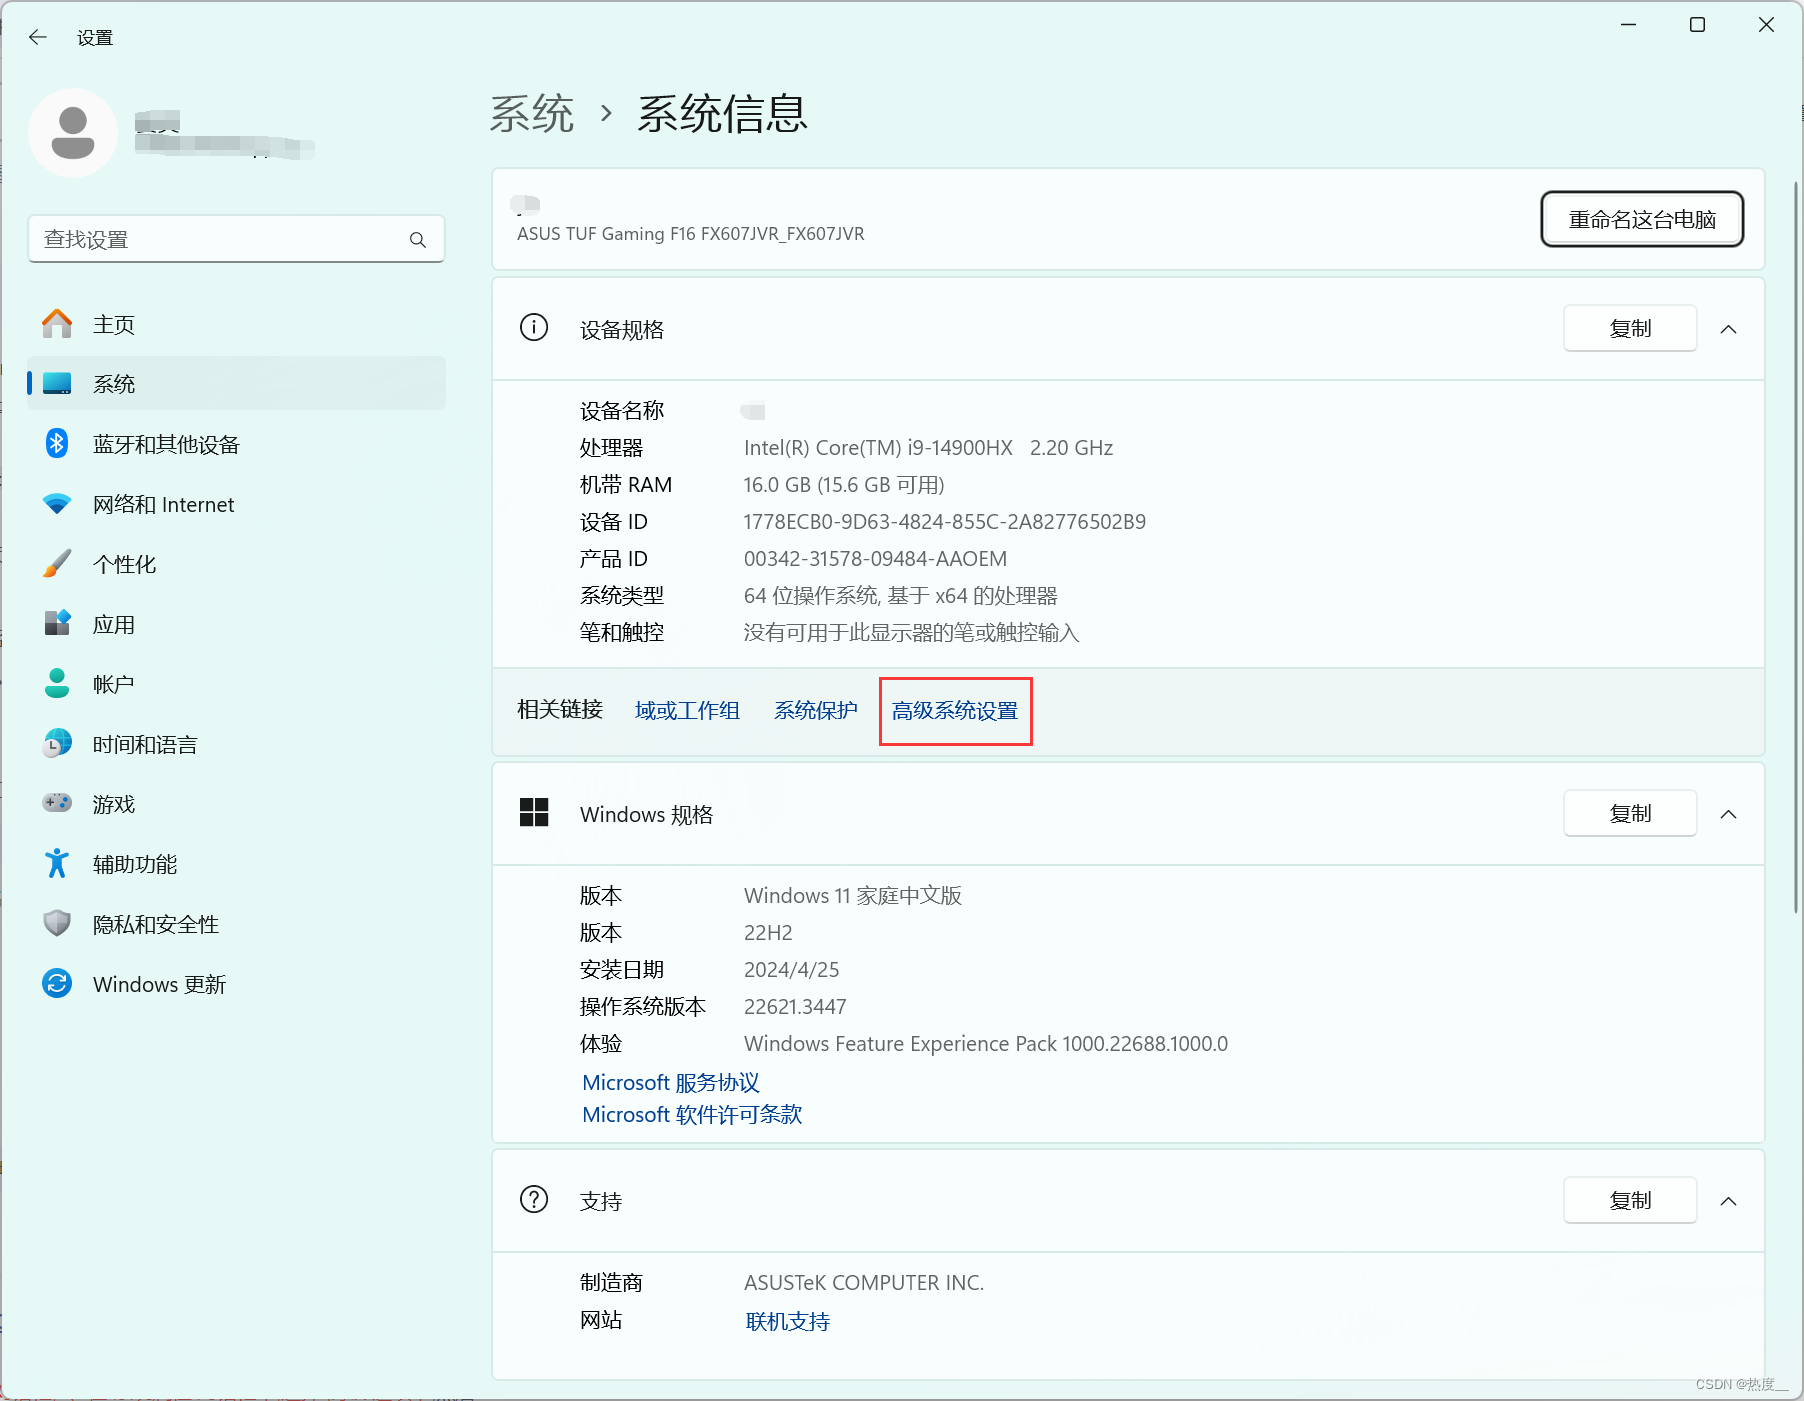Image resolution: width=1804 pixels, height=1401 pixels.
Task: Click the 帐户 person icon
Action: click(x=57, y=683)
